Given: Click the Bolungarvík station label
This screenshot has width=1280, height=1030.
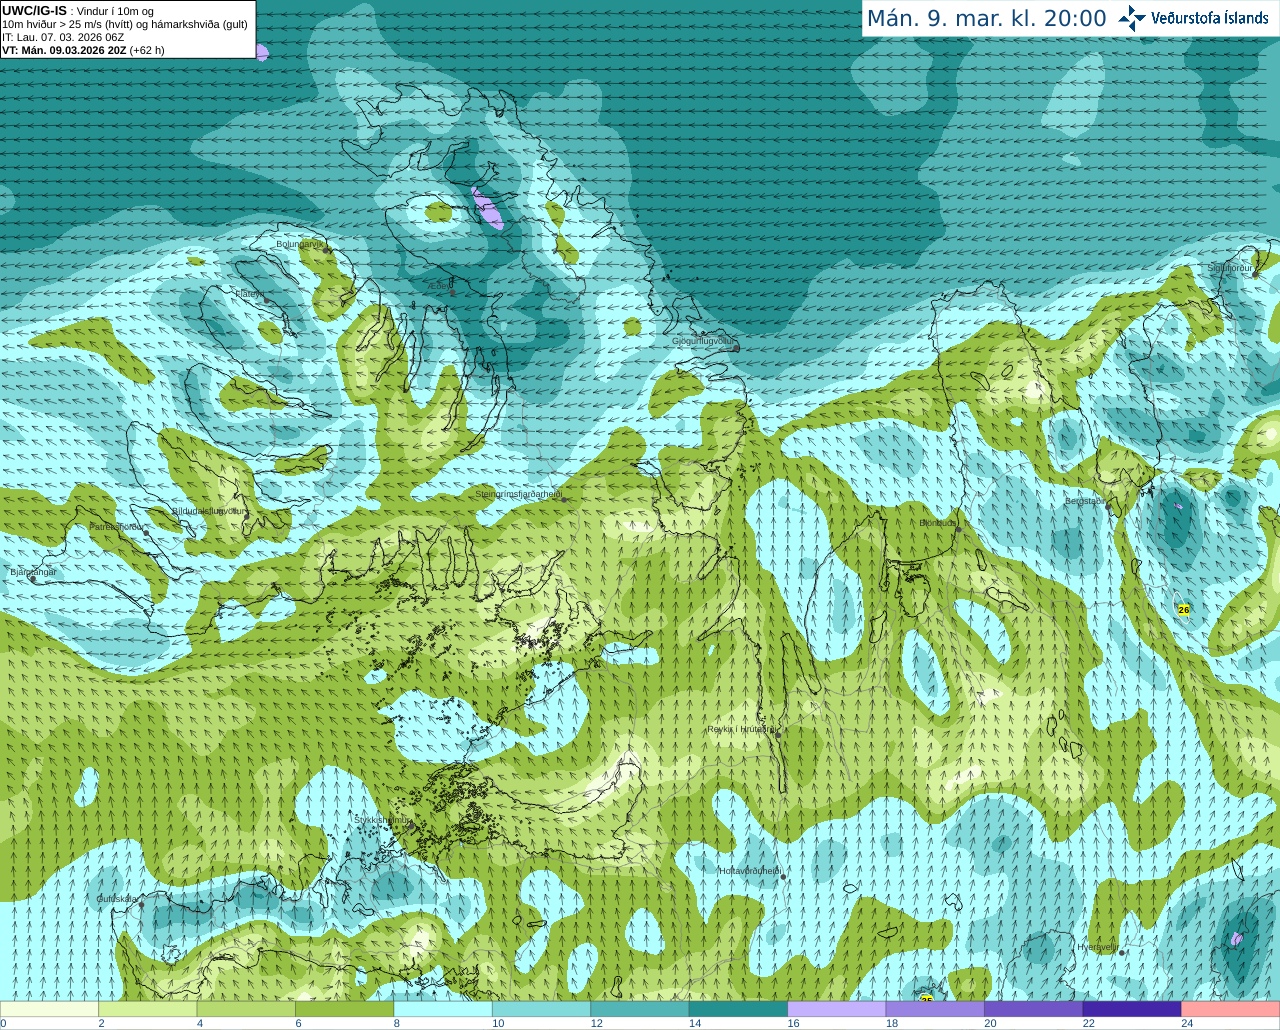Looking at the screenshot, I should (300, 244).
